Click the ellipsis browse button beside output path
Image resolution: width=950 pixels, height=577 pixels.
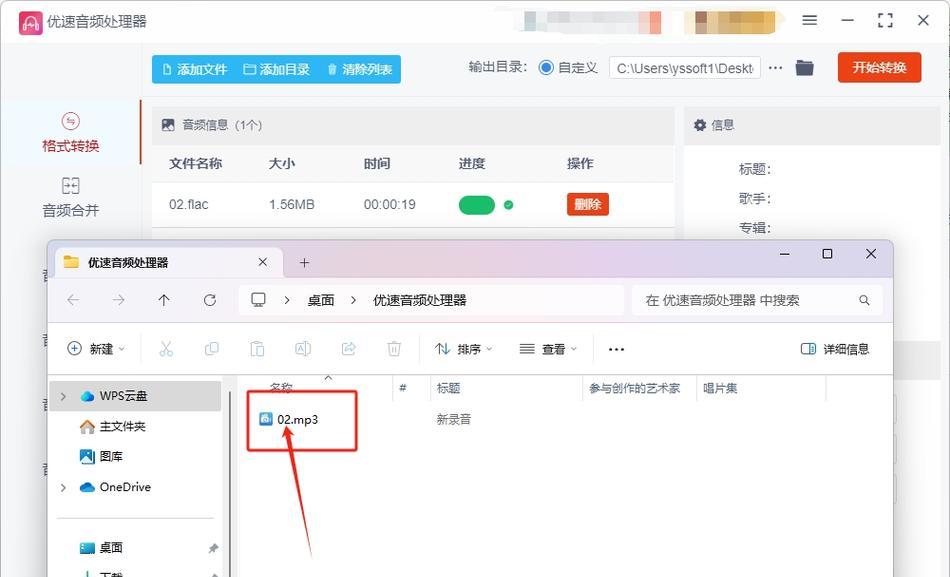(776, 68)
